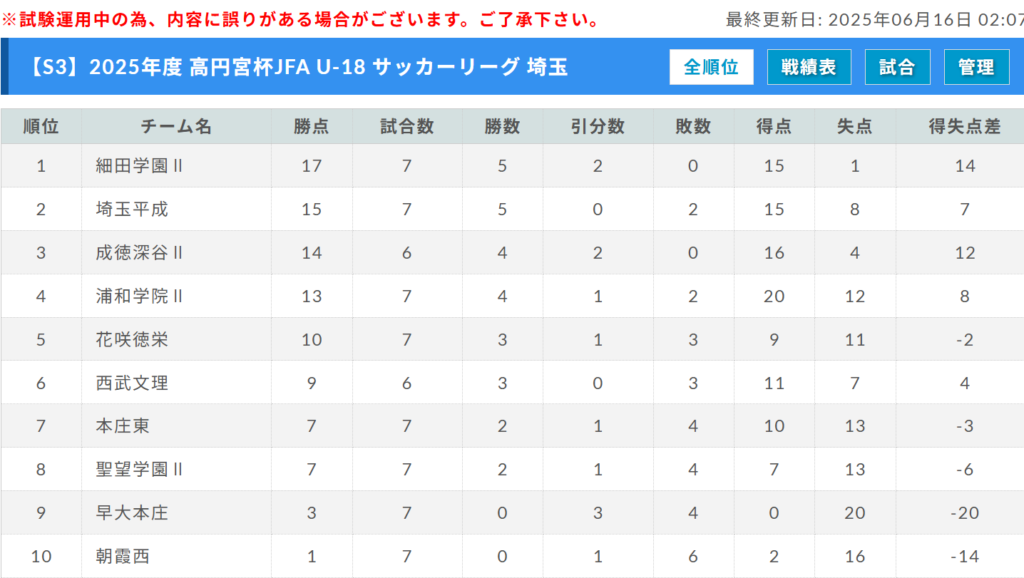Click the 試合数 column header
Screen dimensions: 1024x578
[x=407, y=126]
